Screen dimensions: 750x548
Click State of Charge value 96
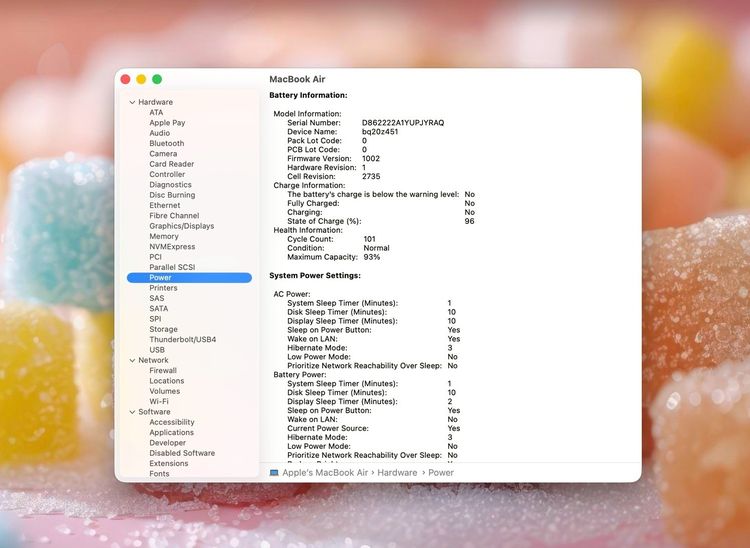[469, 221]
